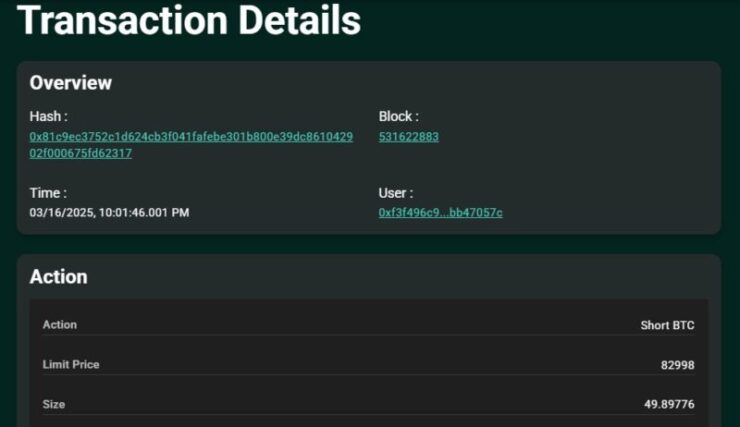Click the large Action section heading
The image size is (740, 427).
59,277
